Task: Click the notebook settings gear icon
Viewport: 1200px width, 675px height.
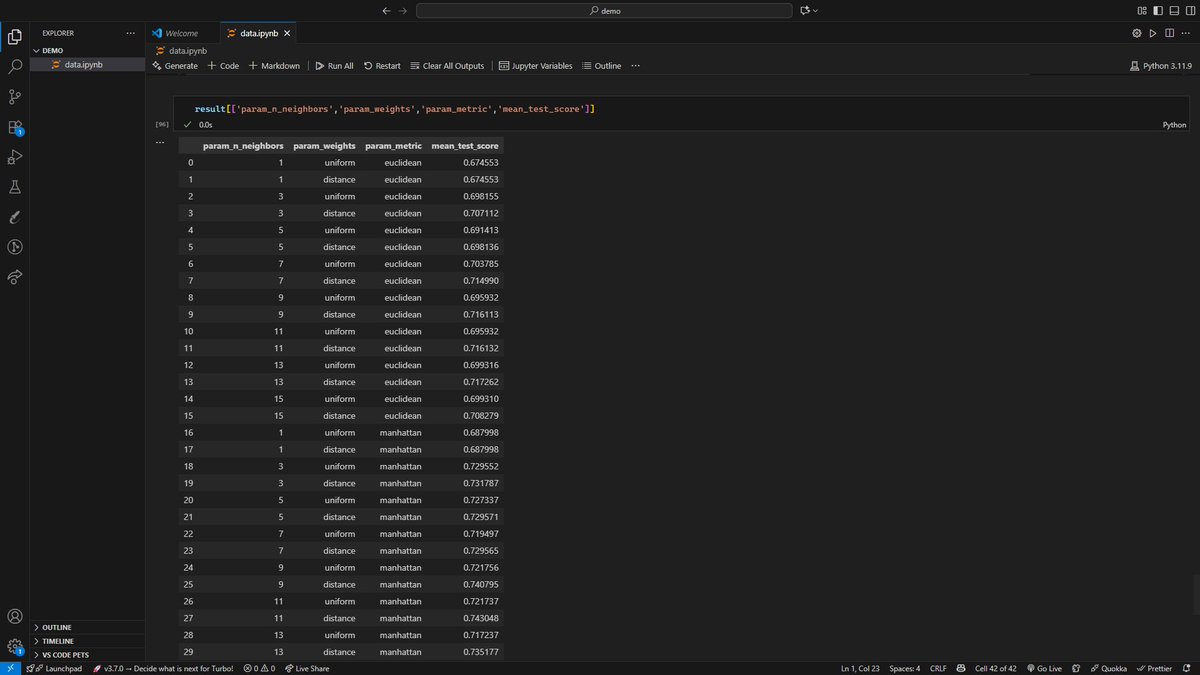Action: tap(1137, 33)
